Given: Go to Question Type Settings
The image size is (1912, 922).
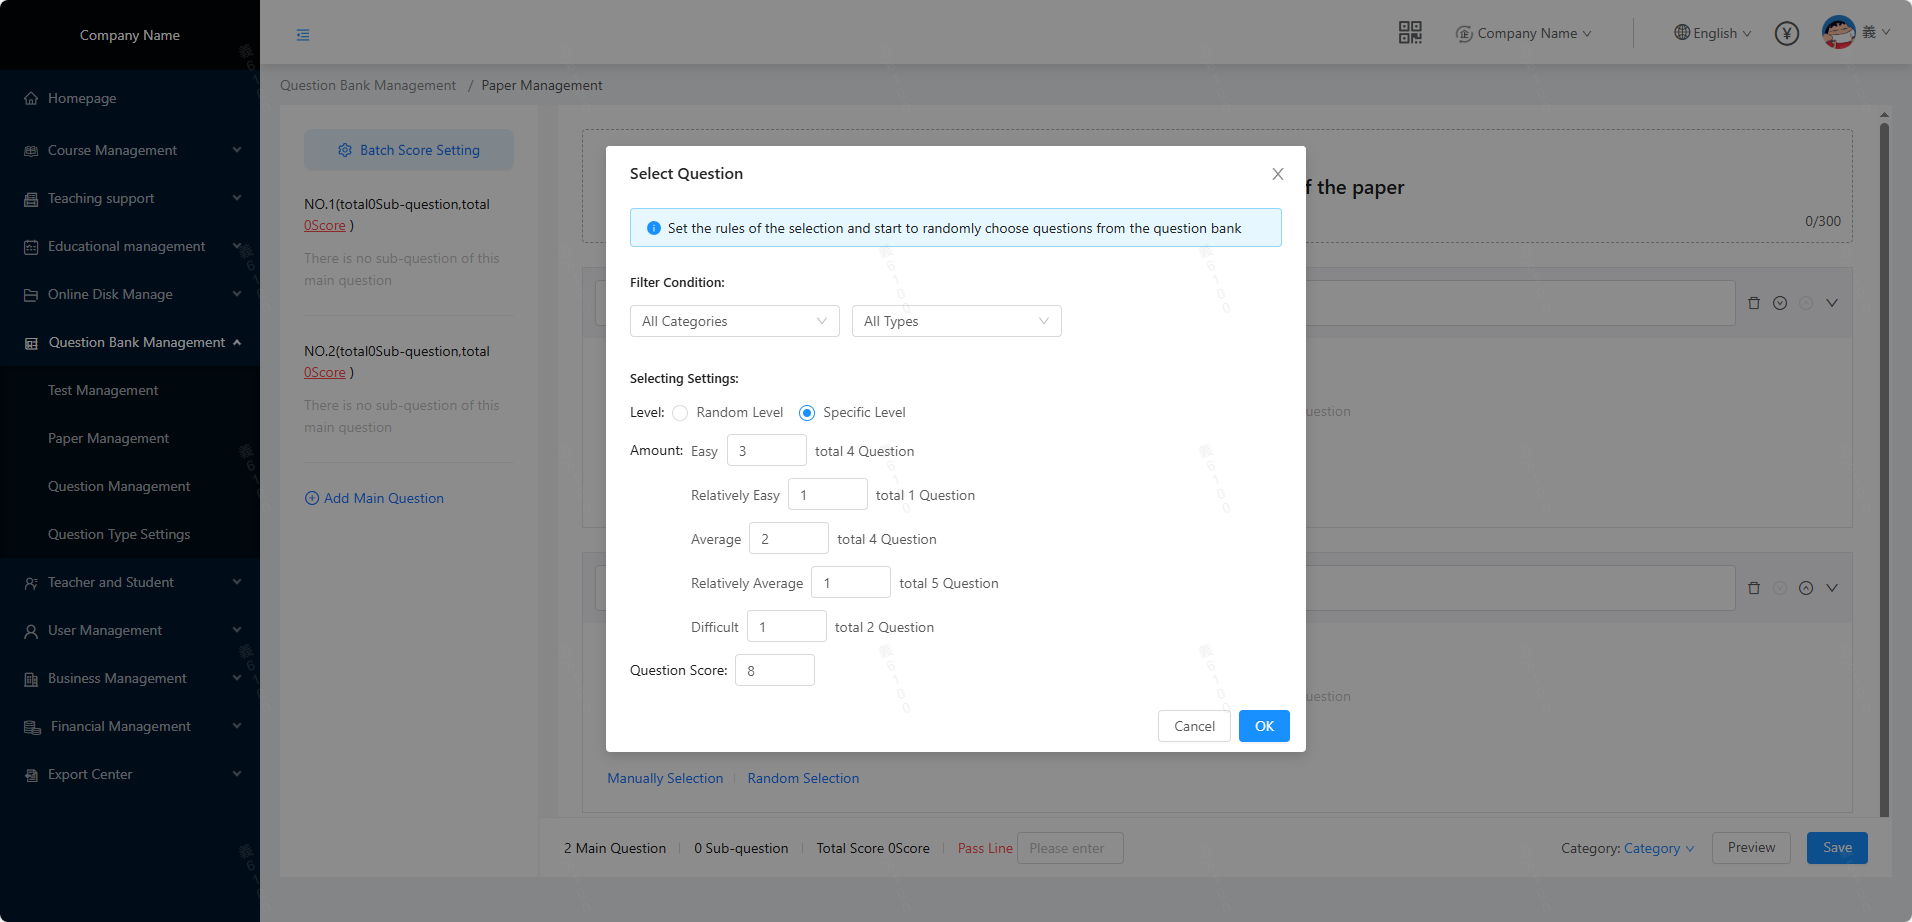Looking at the screenshot, I should tap(119, 534).
